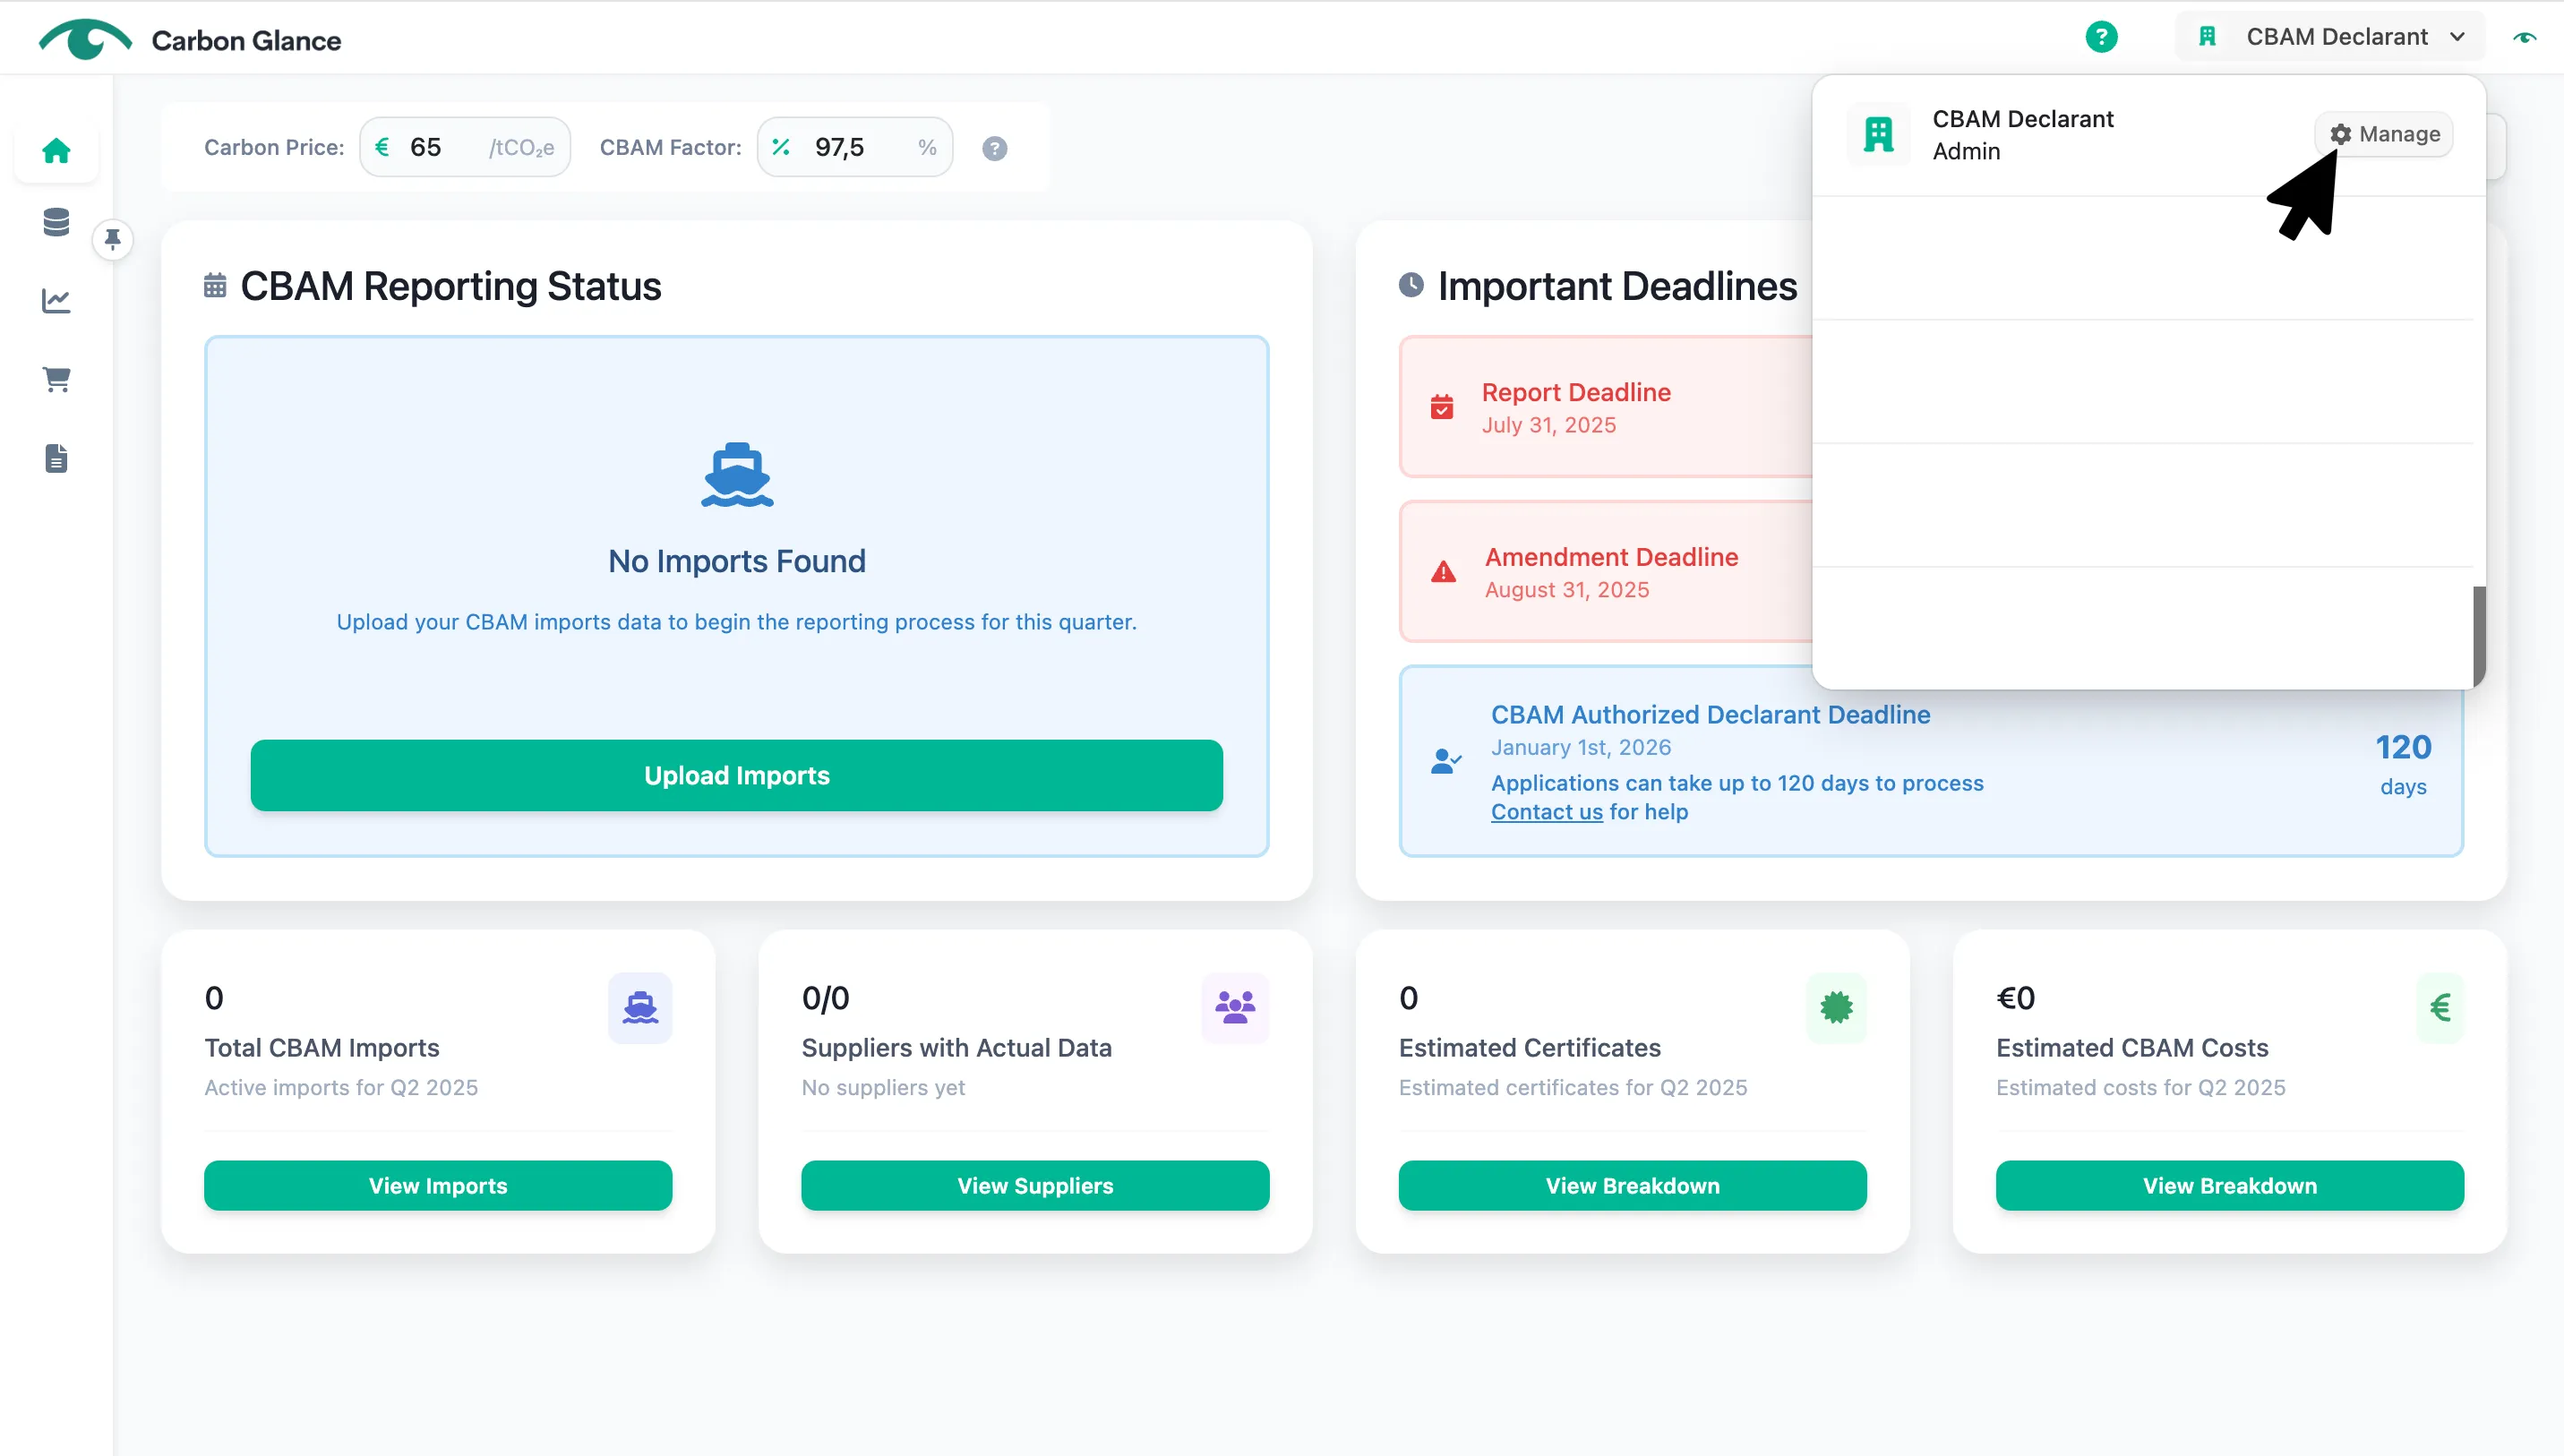This screenshot has width=2564, height=1456.
Task: Click the Suppliers with Actual Data people icon
Action: pyautogui.click(x=1235, y=1008)
